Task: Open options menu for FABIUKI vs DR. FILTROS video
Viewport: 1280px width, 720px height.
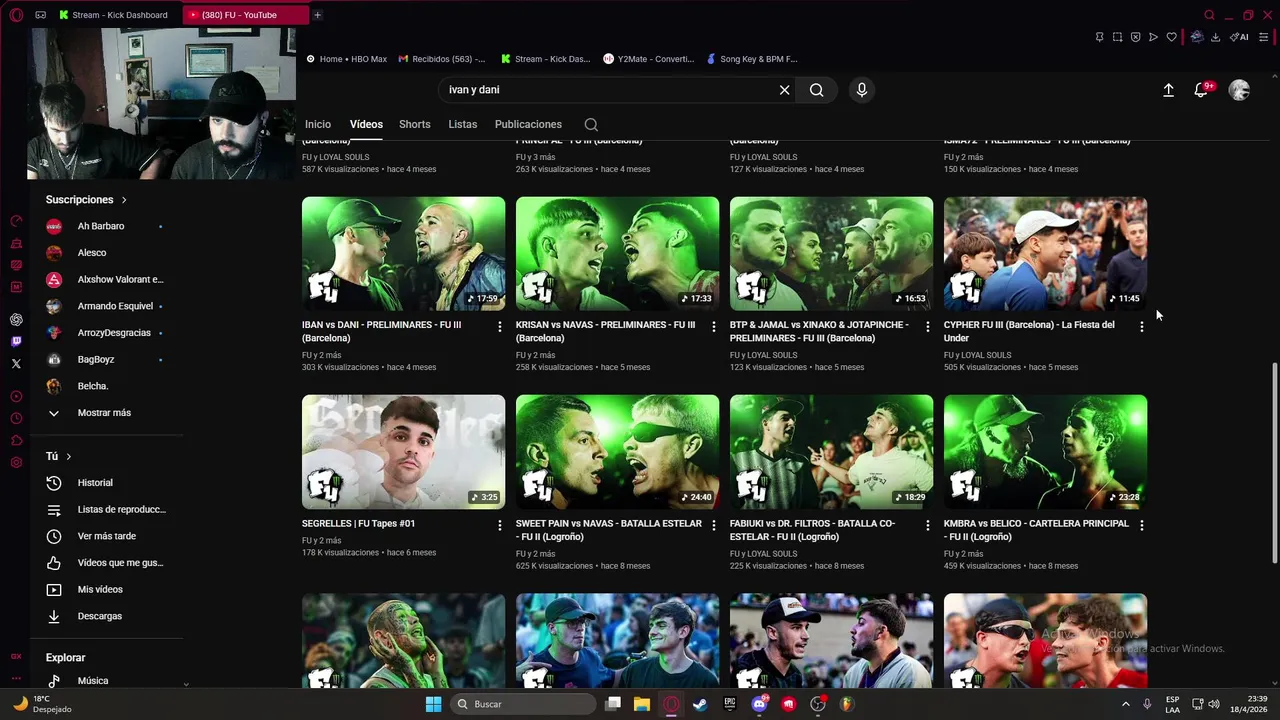Action: coord(928,525)
